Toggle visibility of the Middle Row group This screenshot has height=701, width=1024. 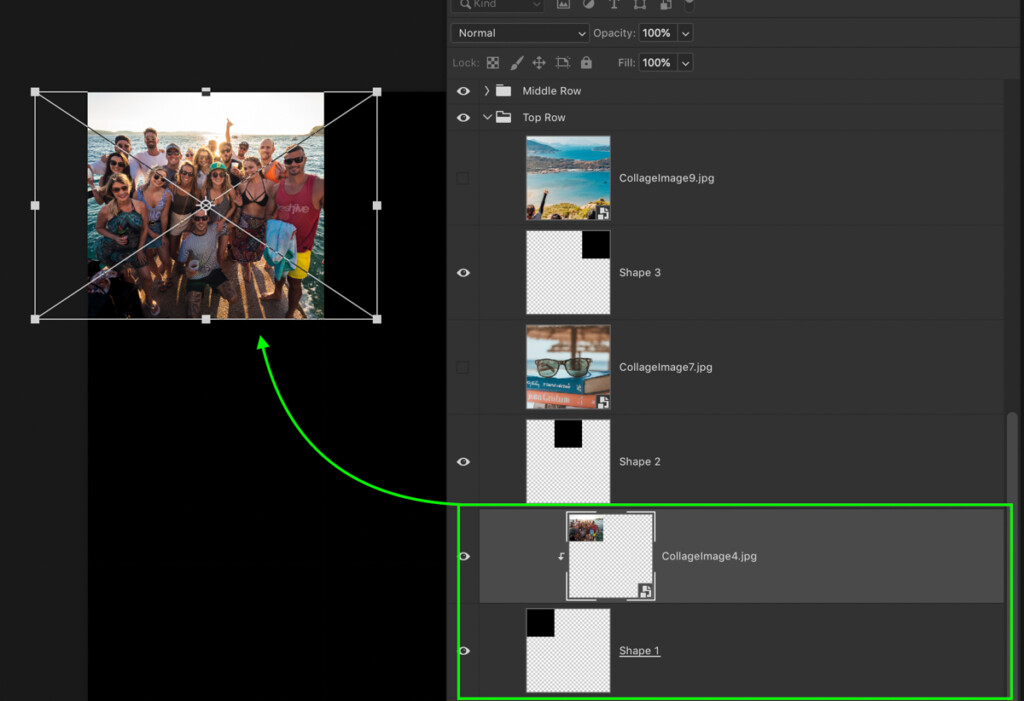point(463,91)
